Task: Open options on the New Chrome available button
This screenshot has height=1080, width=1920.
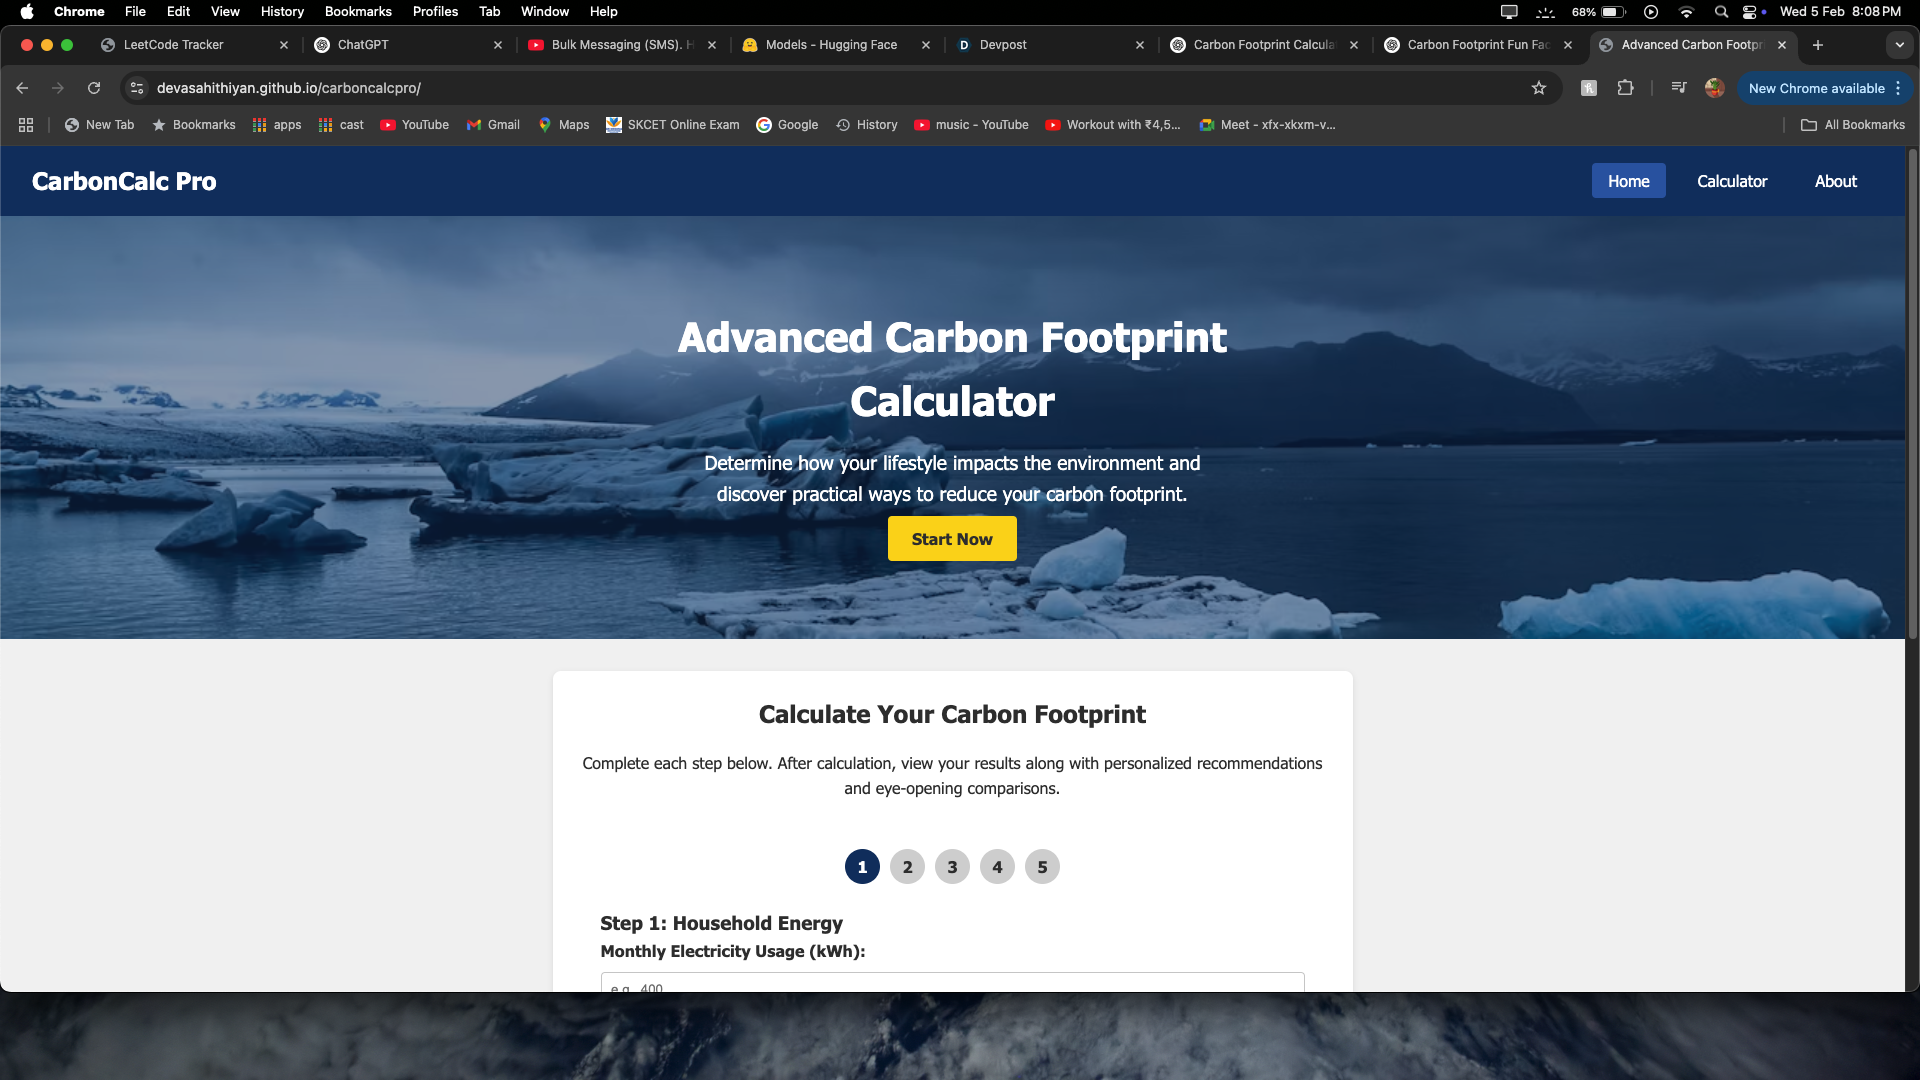Action: point(1897,88)
